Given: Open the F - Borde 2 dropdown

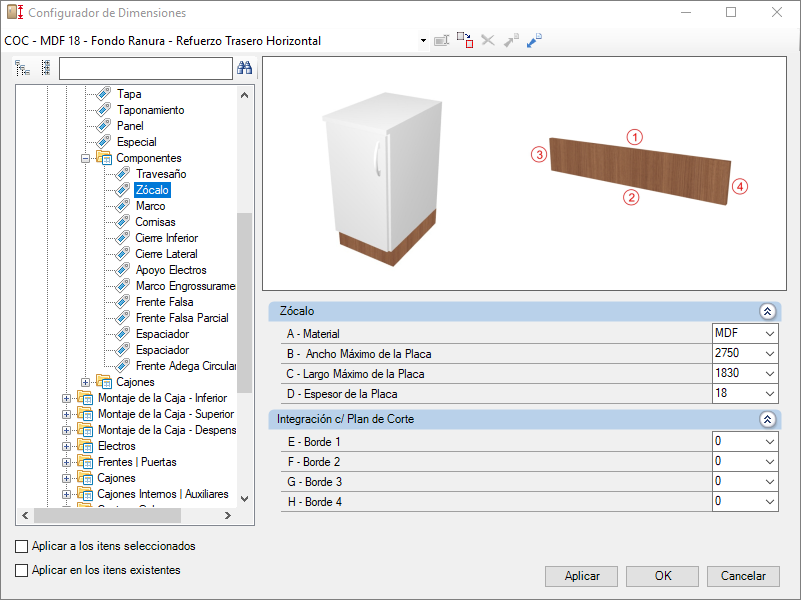Looking at the screenshot, I should coord(770,462).
